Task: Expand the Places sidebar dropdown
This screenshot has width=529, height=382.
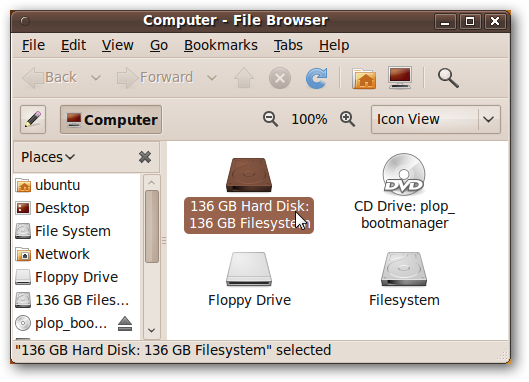Action: (48, 157)
